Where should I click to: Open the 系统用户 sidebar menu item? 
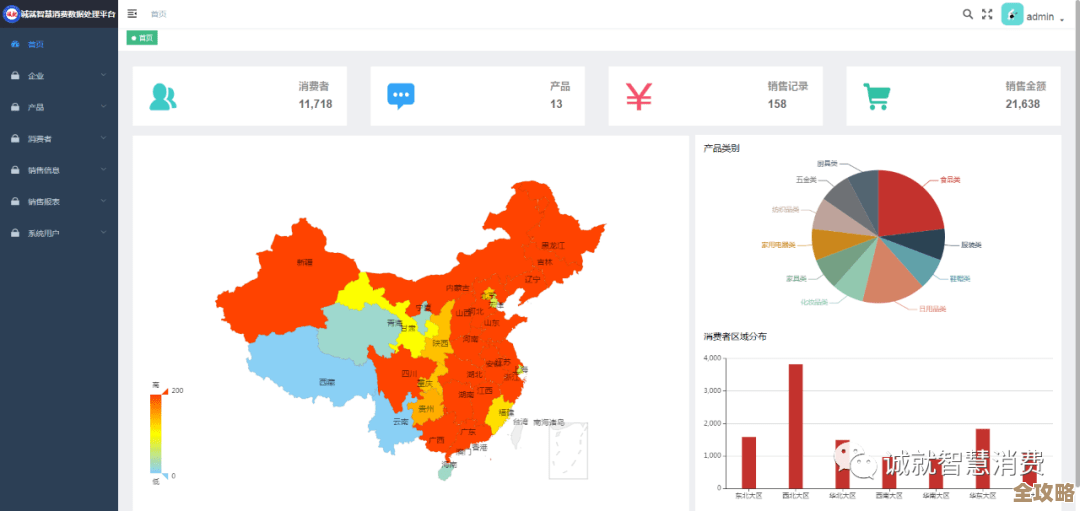pos(59,233)
